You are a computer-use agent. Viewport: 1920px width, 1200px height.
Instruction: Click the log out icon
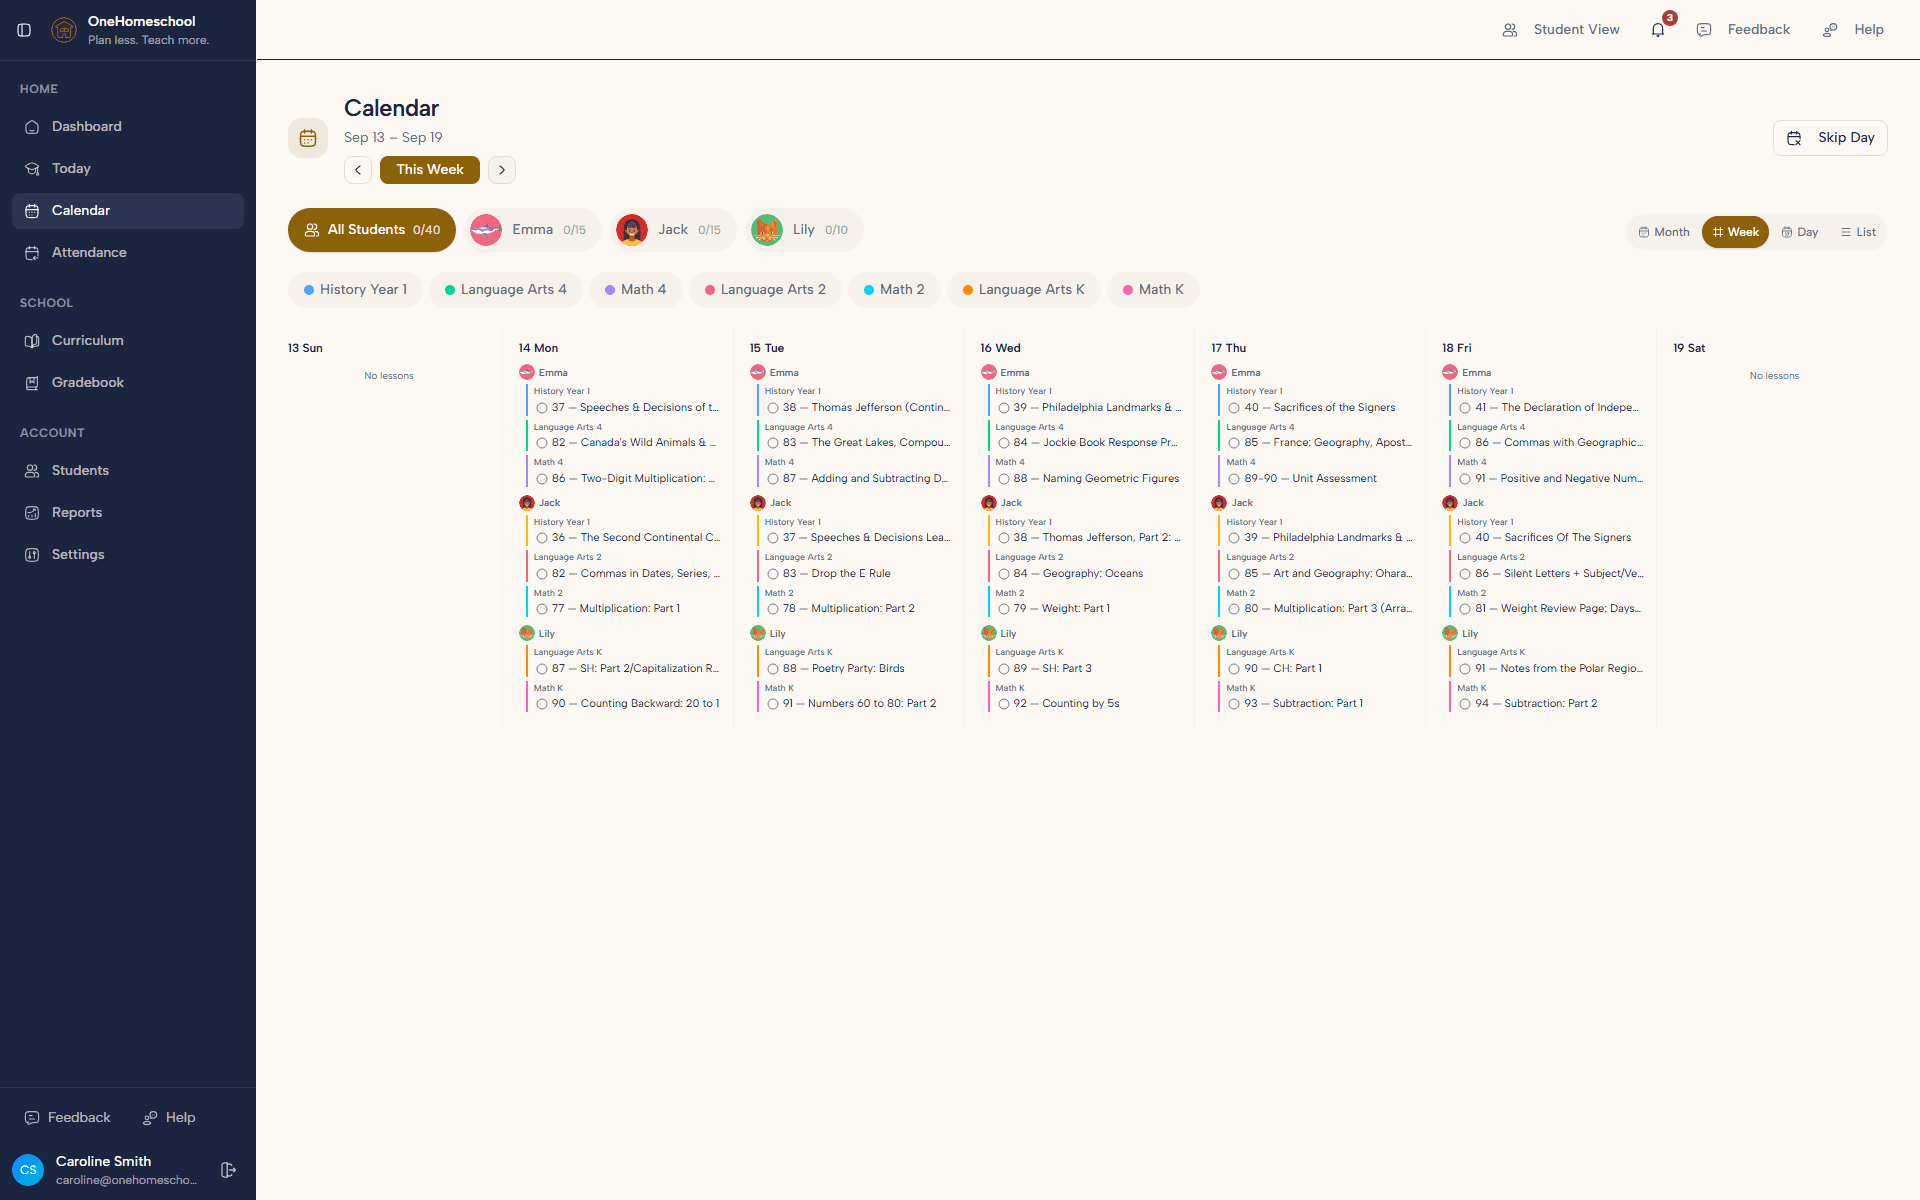pos(228,1170)
